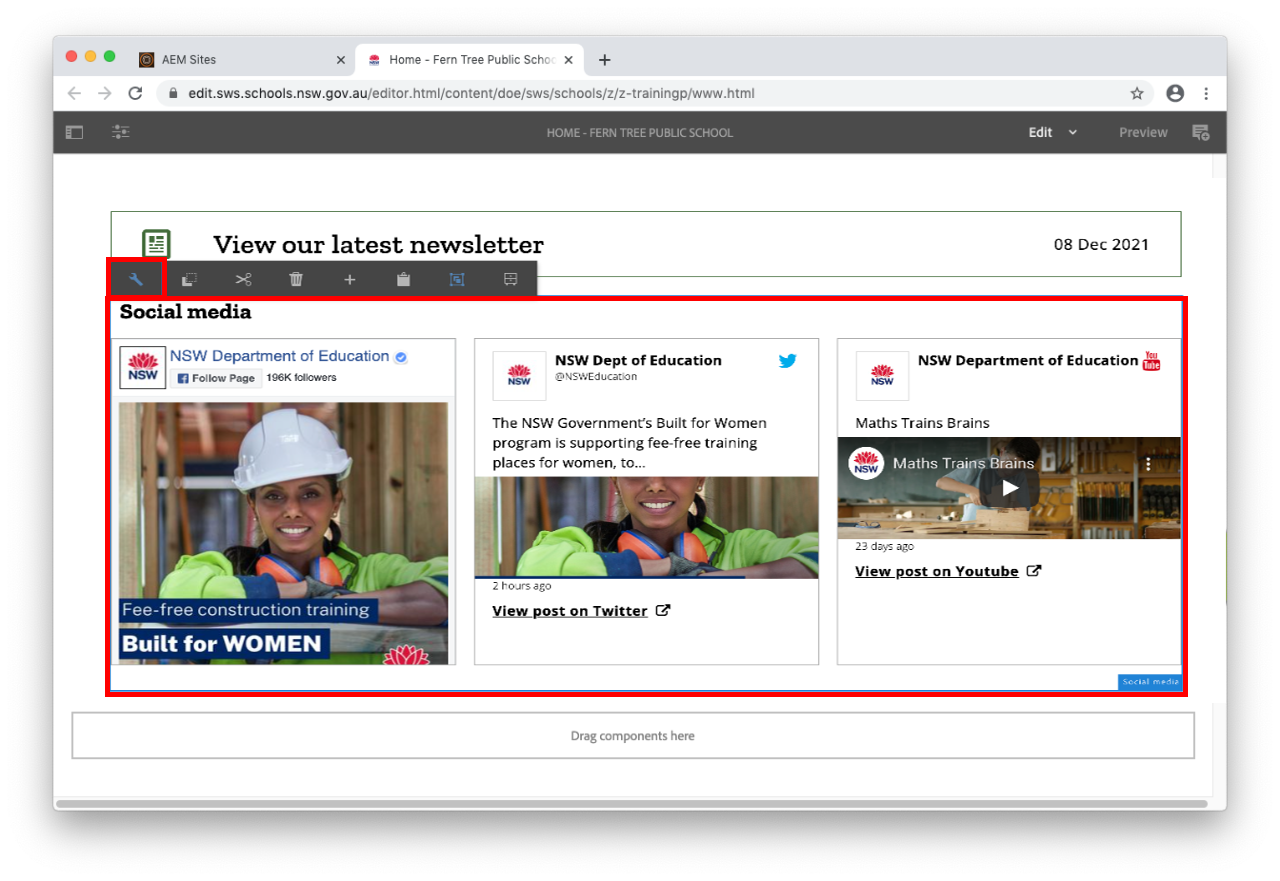Open View our latest newsletter link
Image resolution: width=1280 pixels, height=881 pixels.
coord(378,244)
